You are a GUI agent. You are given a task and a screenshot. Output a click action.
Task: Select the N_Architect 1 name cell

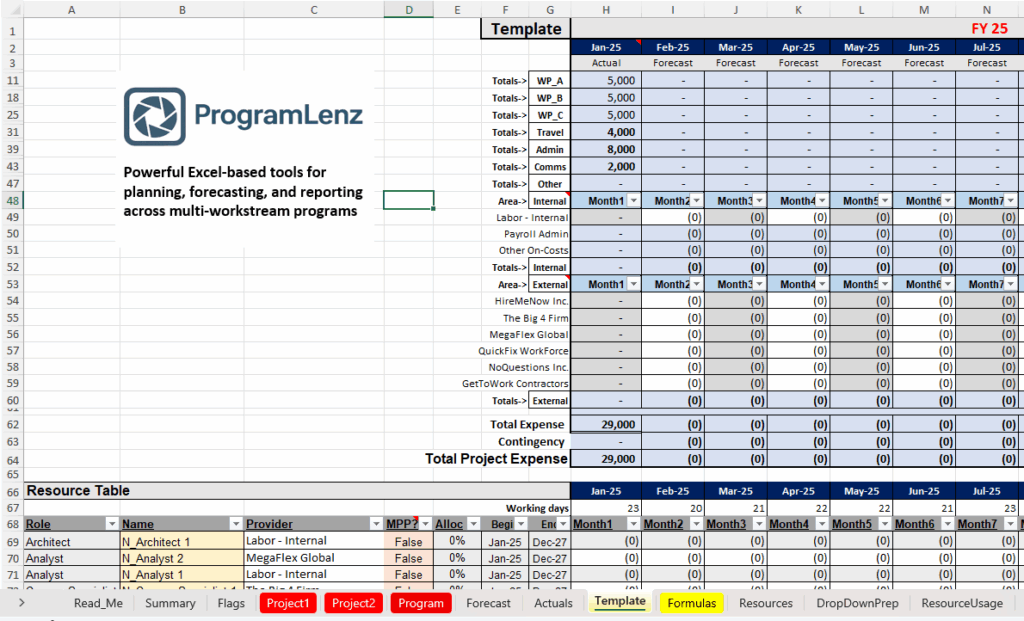point(181,541)
